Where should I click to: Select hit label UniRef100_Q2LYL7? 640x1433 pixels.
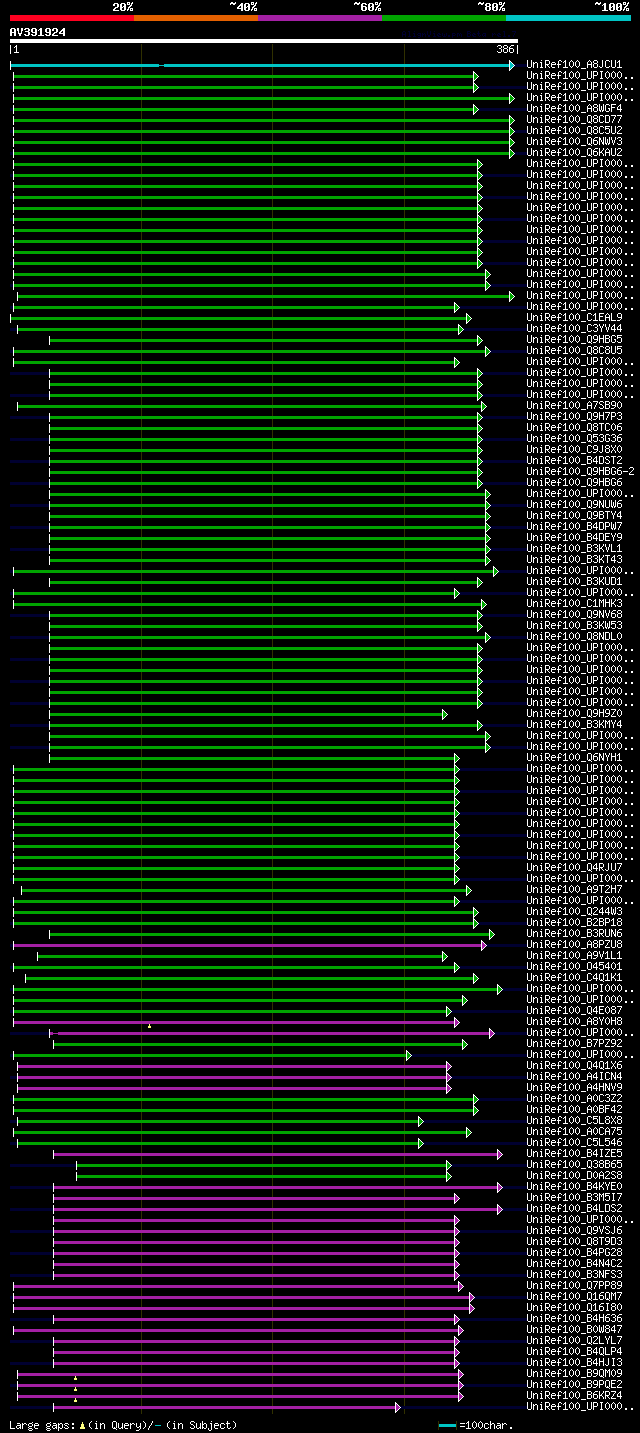click(575, 1341)
